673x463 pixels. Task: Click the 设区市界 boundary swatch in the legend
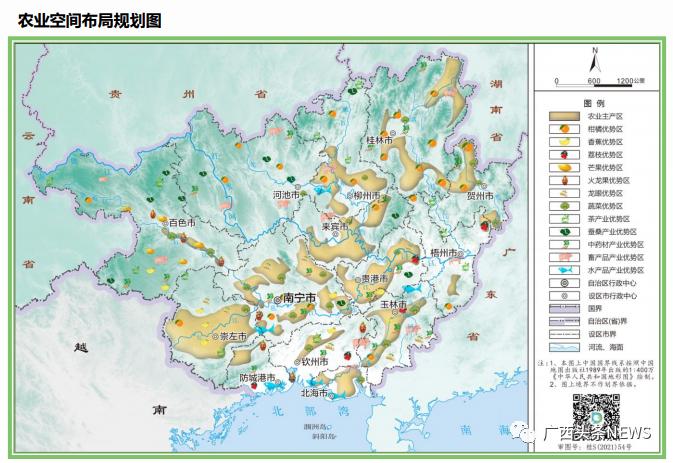(x=564, y=334)
